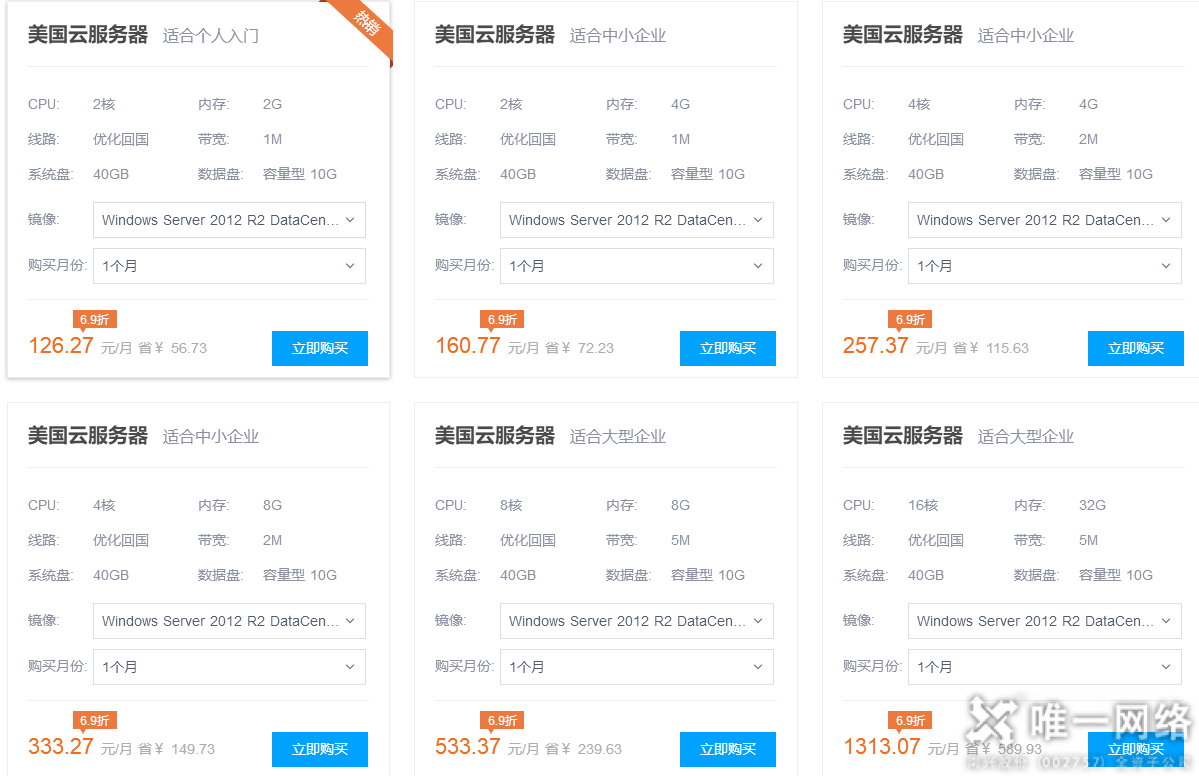
Task: Click the price 533.37
Action: (x=468, y=746)
